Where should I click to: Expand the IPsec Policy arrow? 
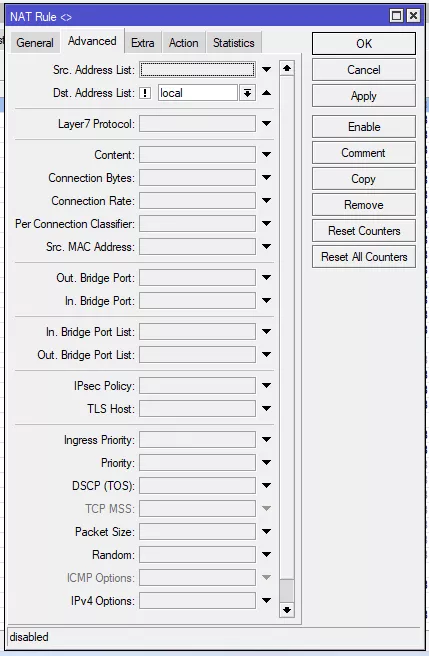(266, 385)
